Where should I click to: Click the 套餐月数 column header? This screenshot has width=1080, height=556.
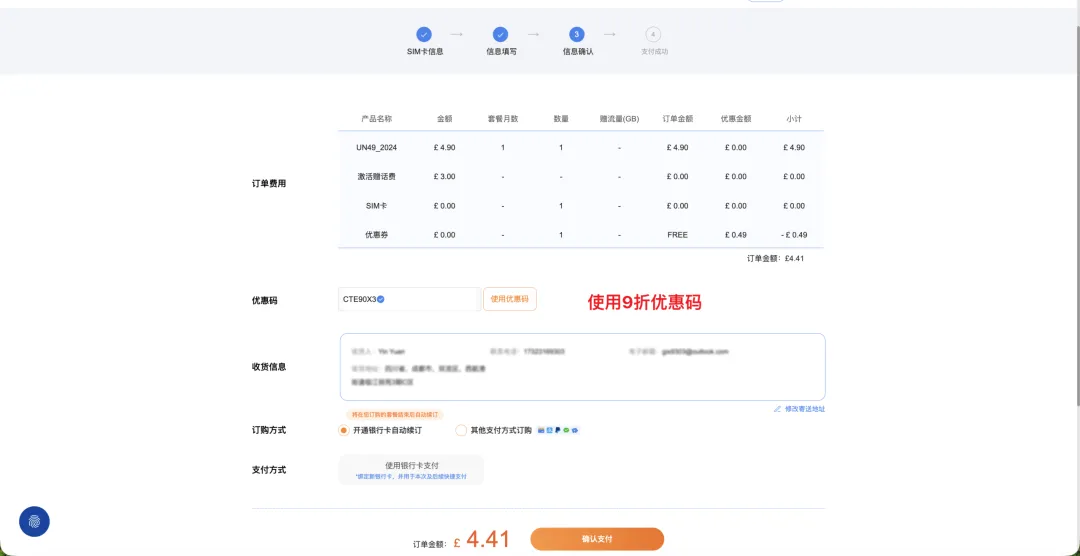503,119
